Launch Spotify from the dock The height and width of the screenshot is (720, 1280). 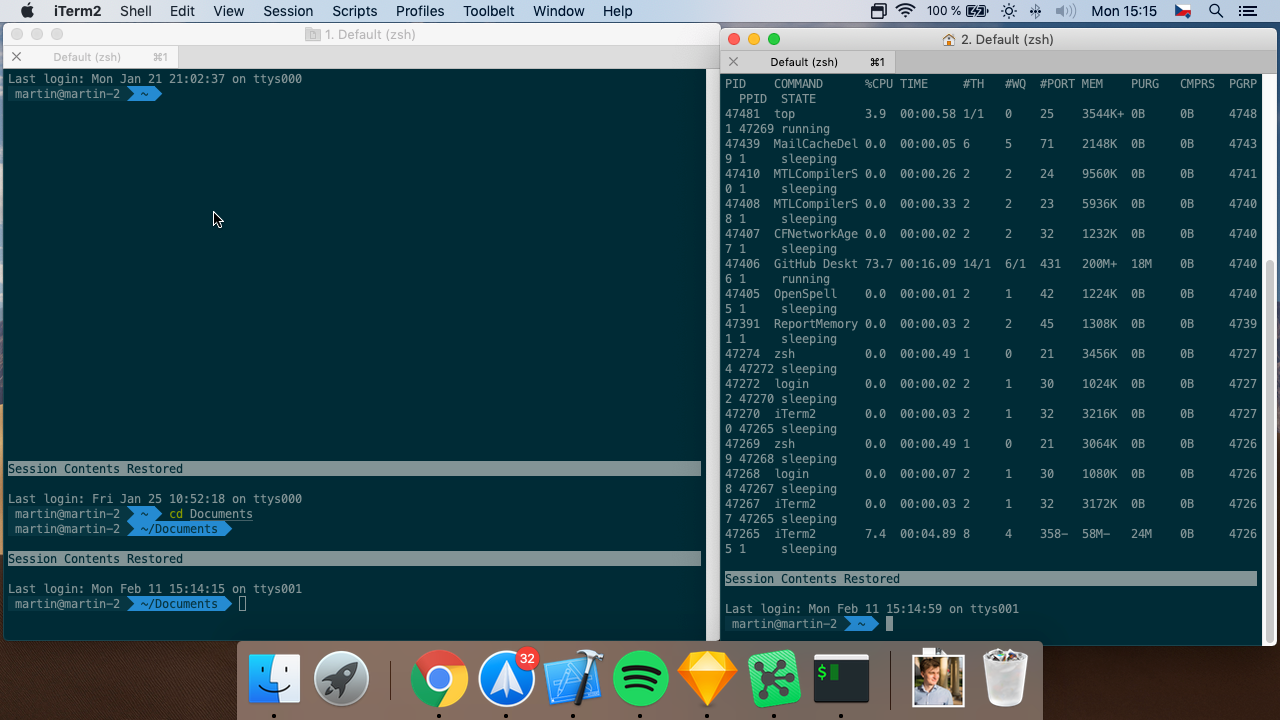pyautogui.click(x=640, y=679)
